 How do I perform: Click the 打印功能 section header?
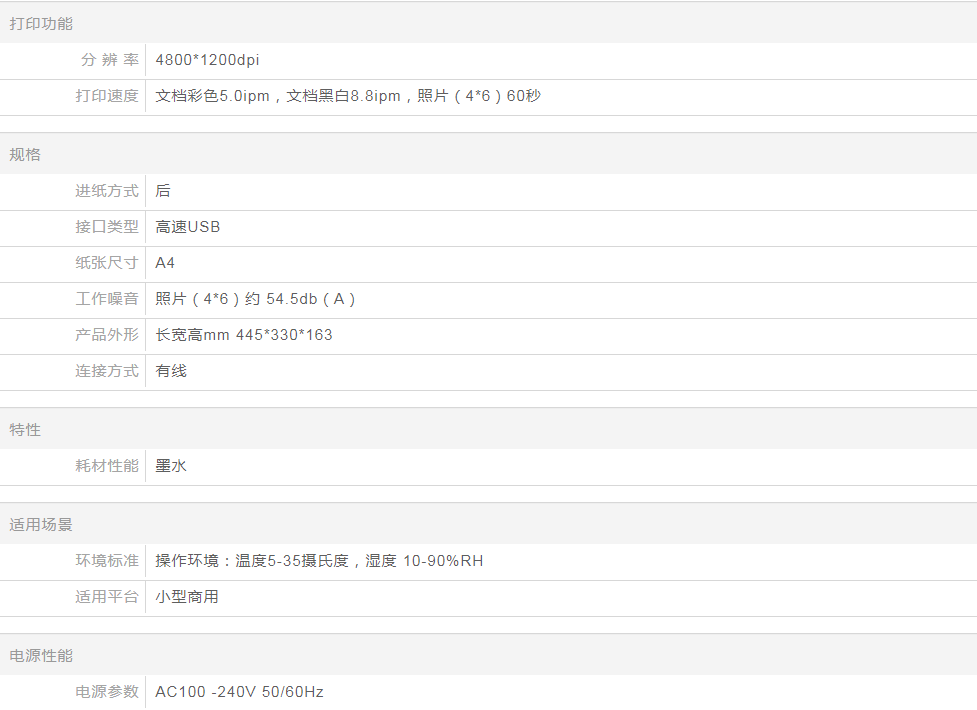click(x=41, y=23)
